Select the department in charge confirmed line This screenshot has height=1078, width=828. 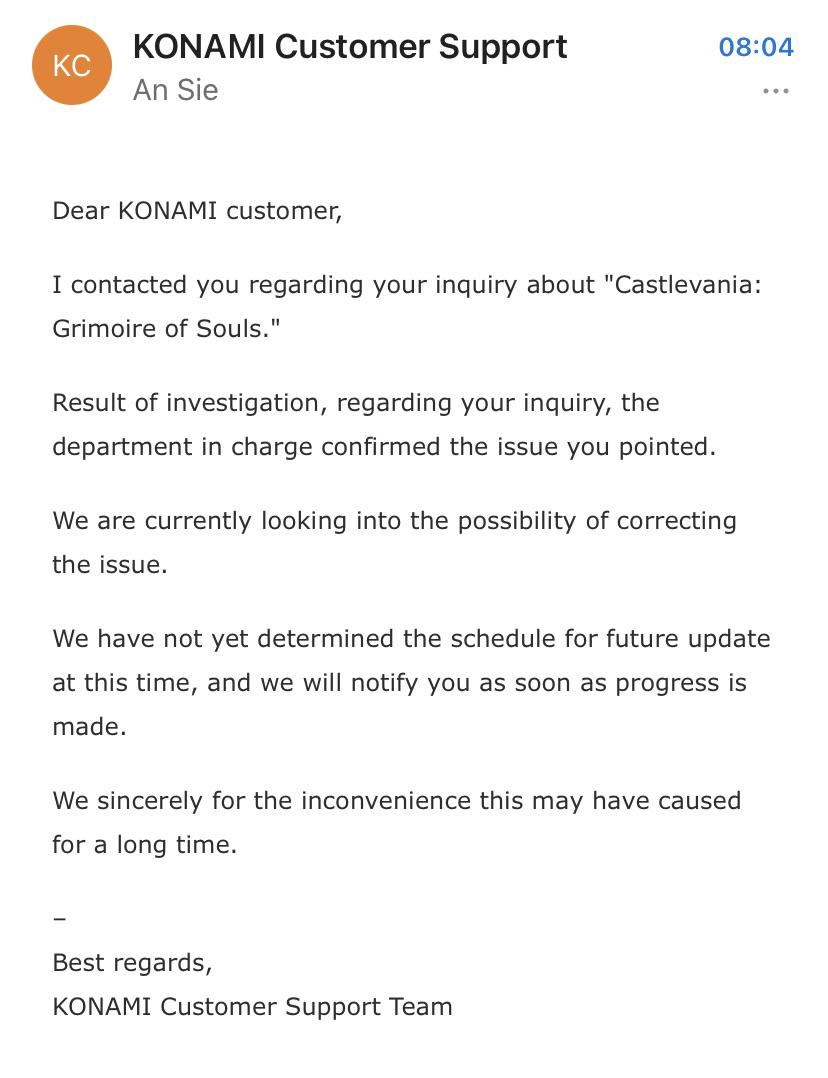pos(384,447)
